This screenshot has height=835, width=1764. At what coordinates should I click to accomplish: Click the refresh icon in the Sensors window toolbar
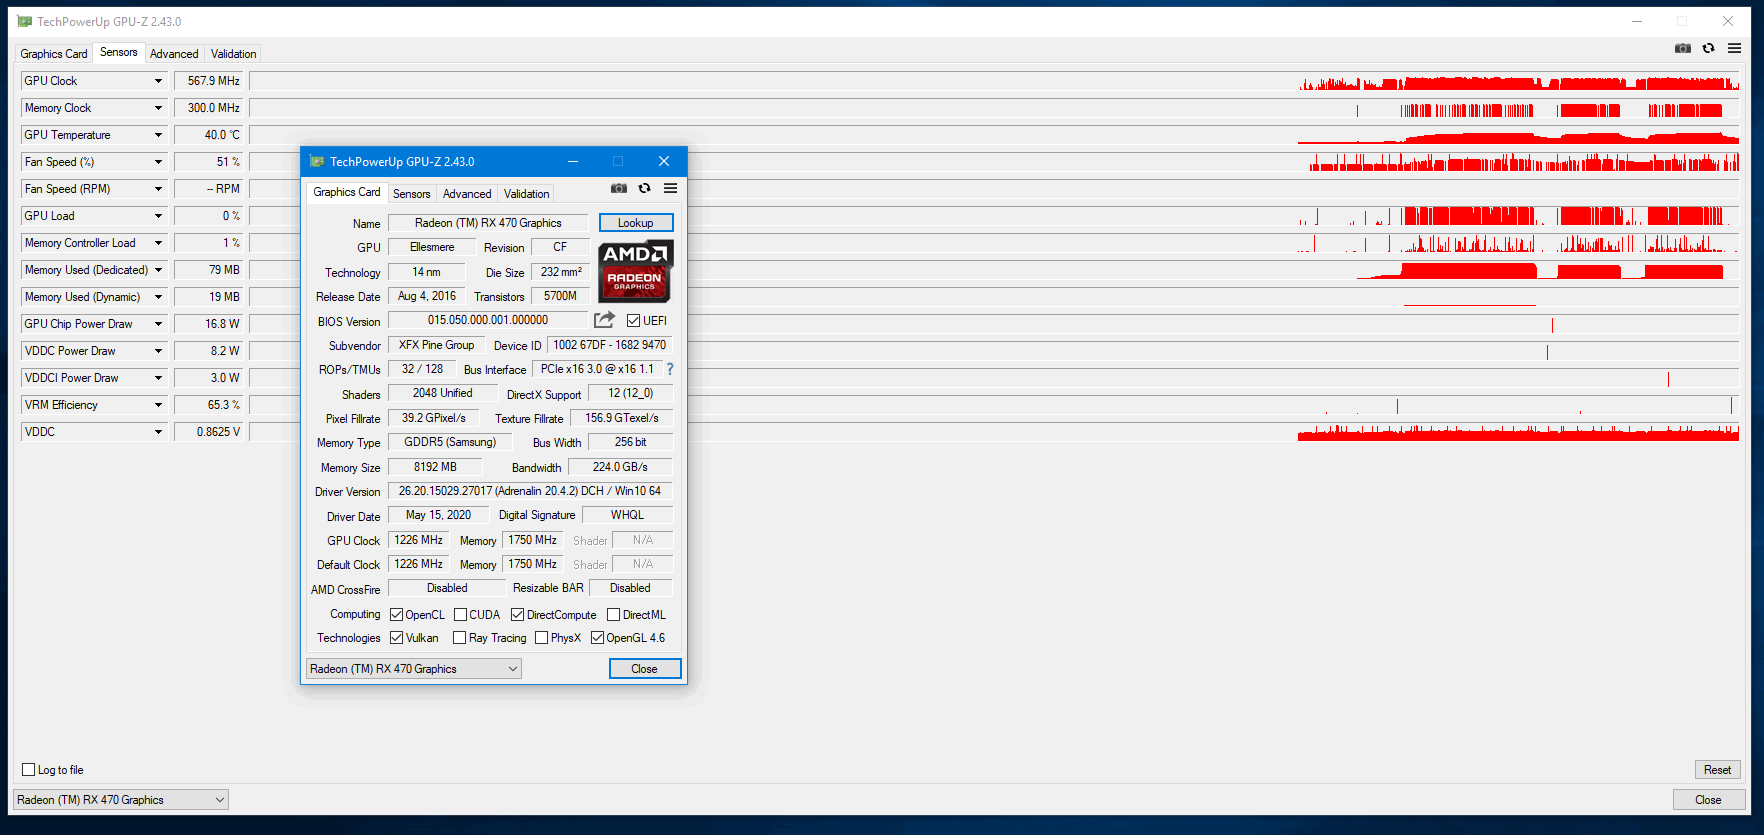pos(1709,48)
